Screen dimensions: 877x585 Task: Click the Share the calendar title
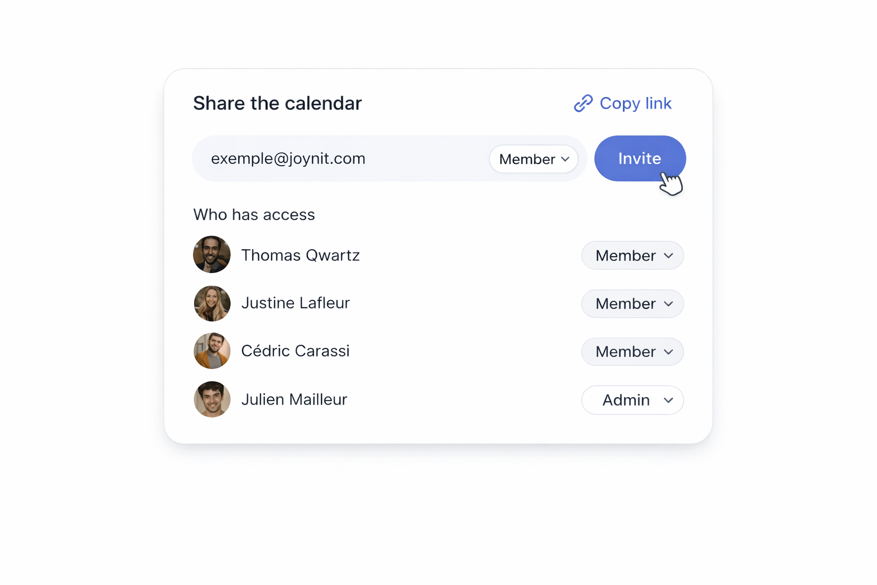pyautogui.click(x=277, y=103)
